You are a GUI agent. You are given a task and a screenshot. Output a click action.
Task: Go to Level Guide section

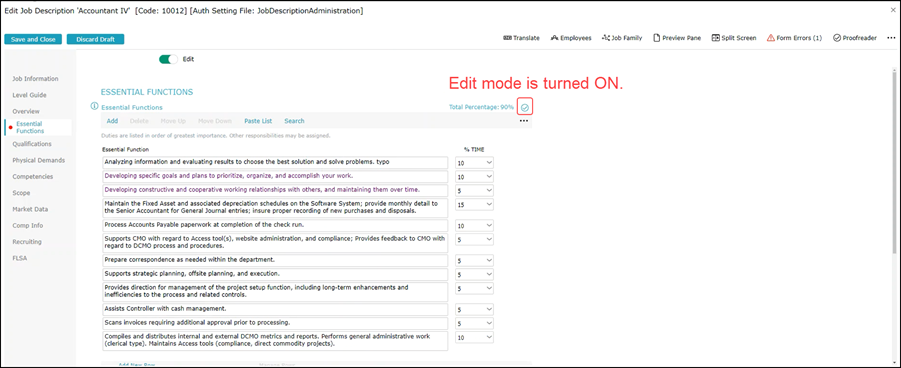29,95
